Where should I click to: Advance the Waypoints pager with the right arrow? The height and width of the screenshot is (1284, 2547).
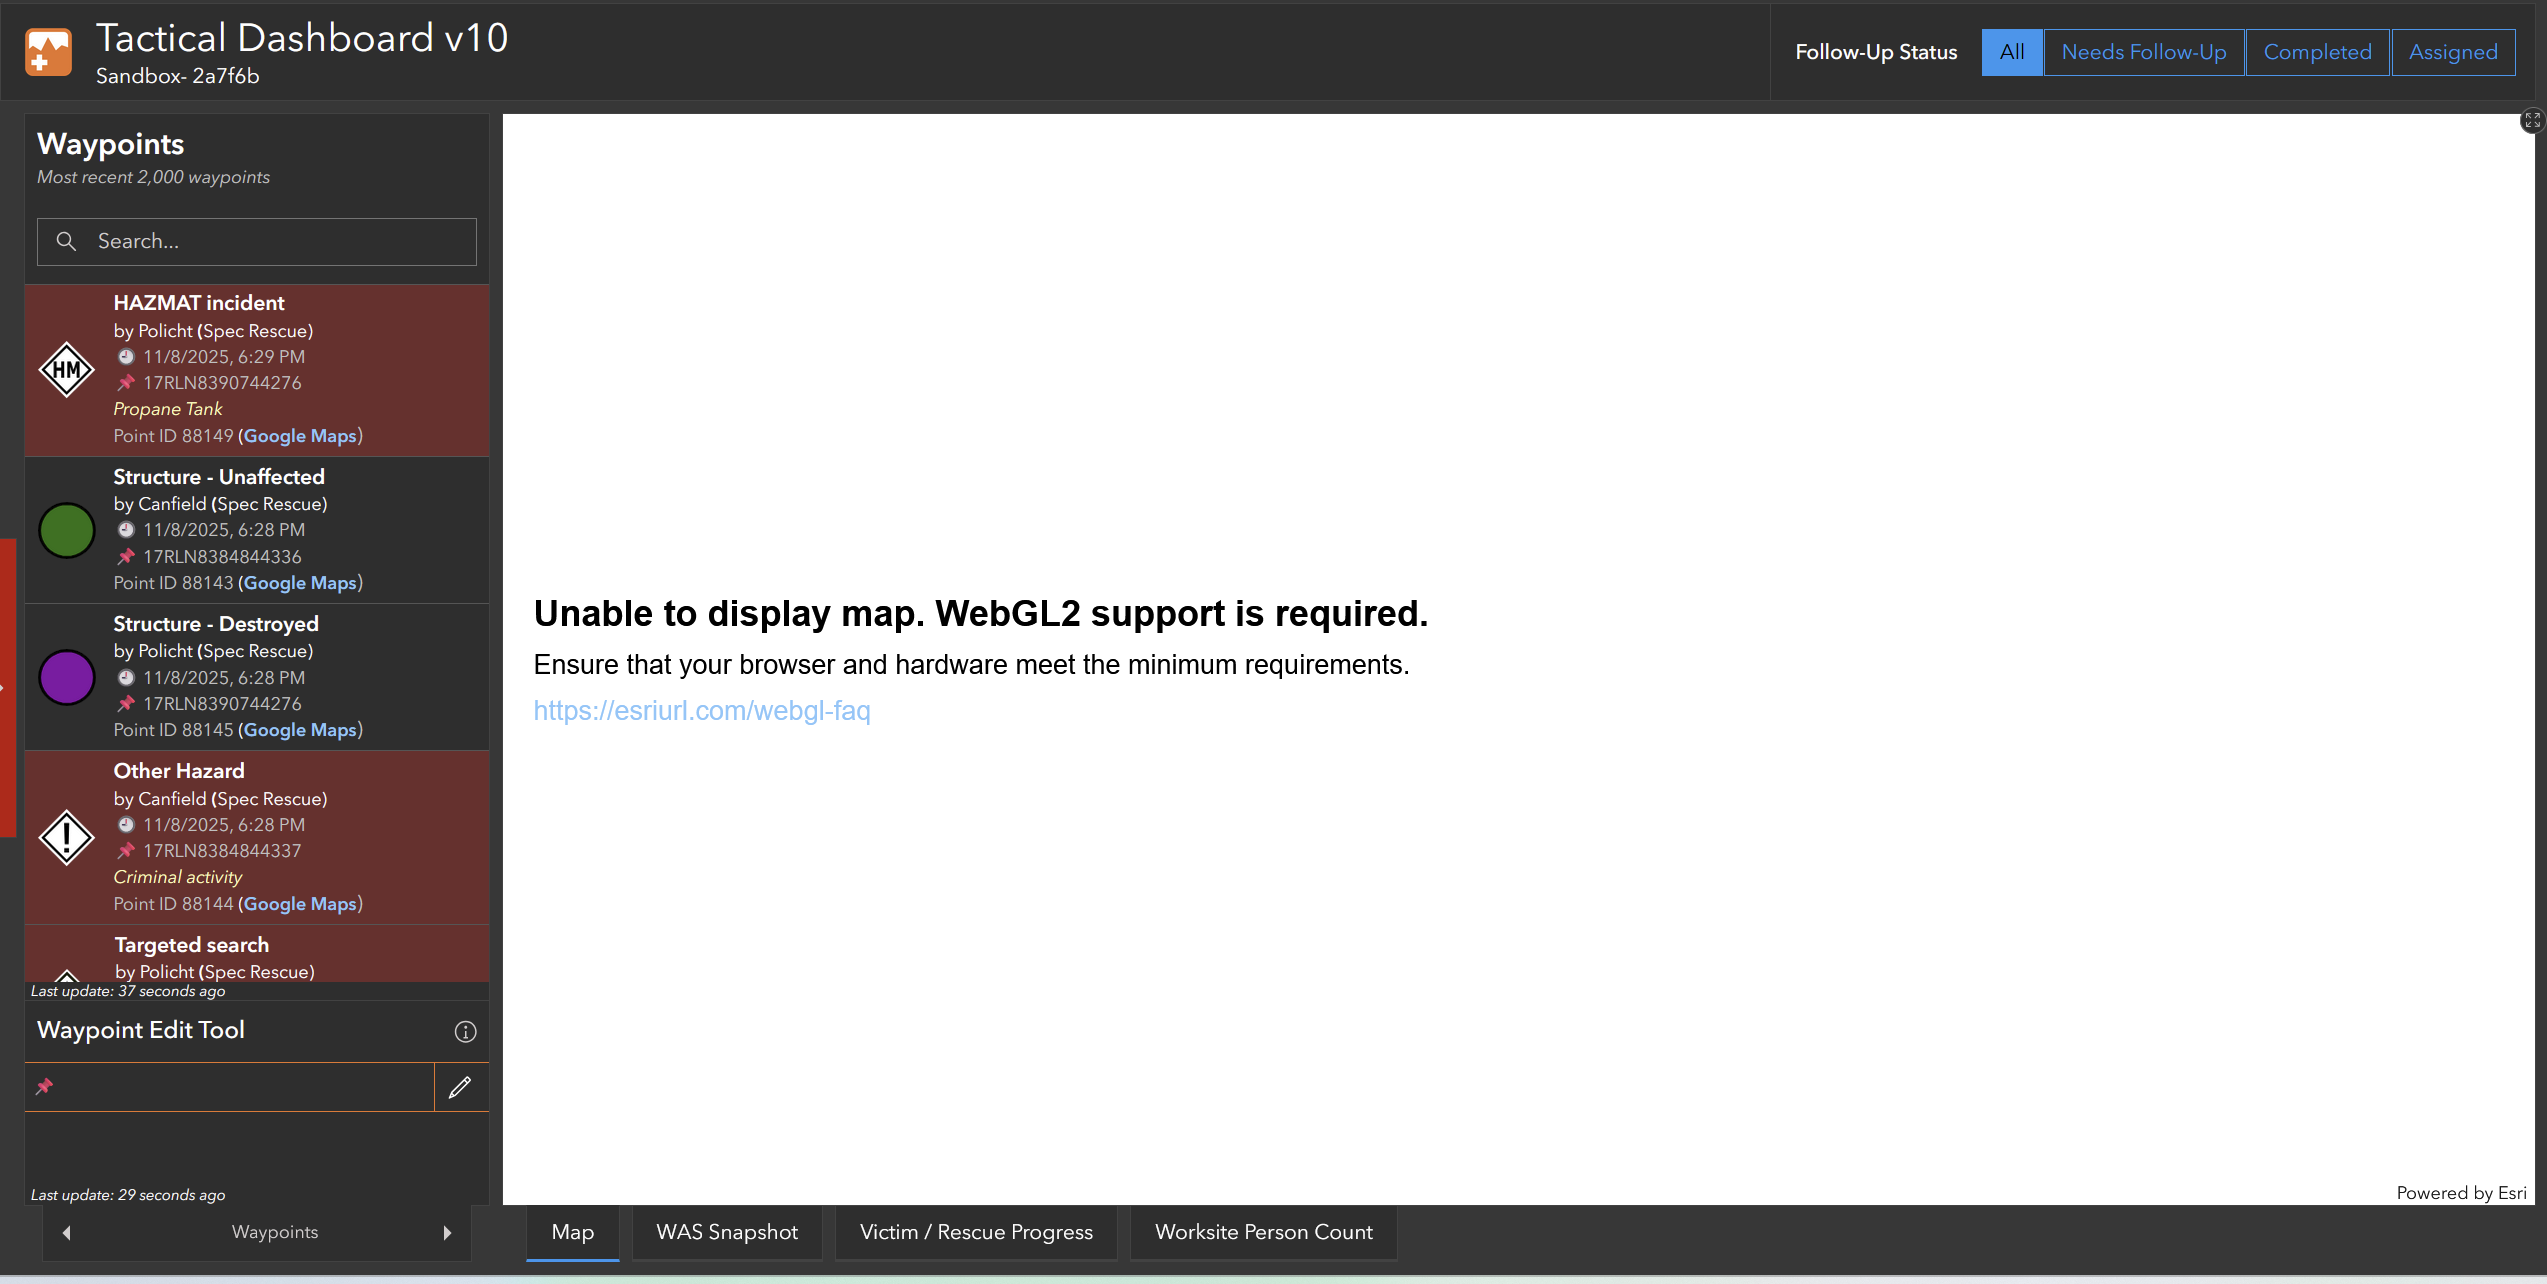[x=446, y=1232]
